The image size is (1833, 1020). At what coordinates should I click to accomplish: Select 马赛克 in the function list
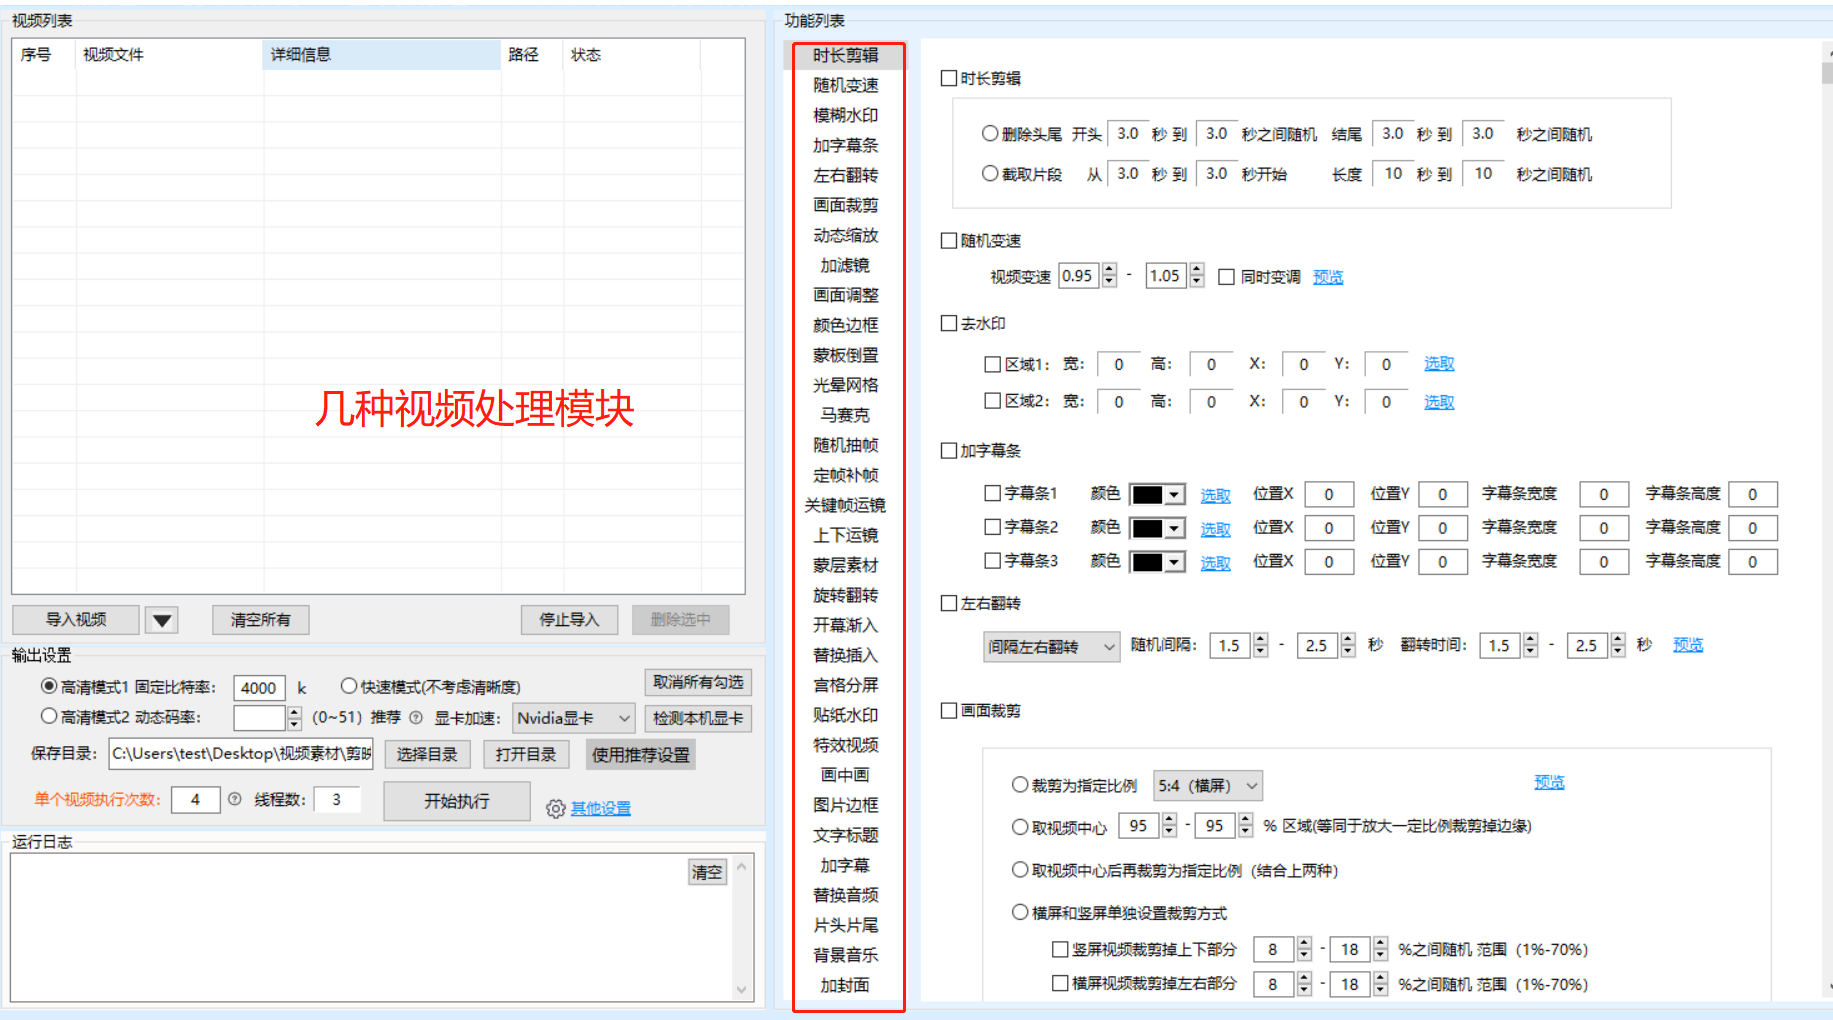tap(846, 415)
